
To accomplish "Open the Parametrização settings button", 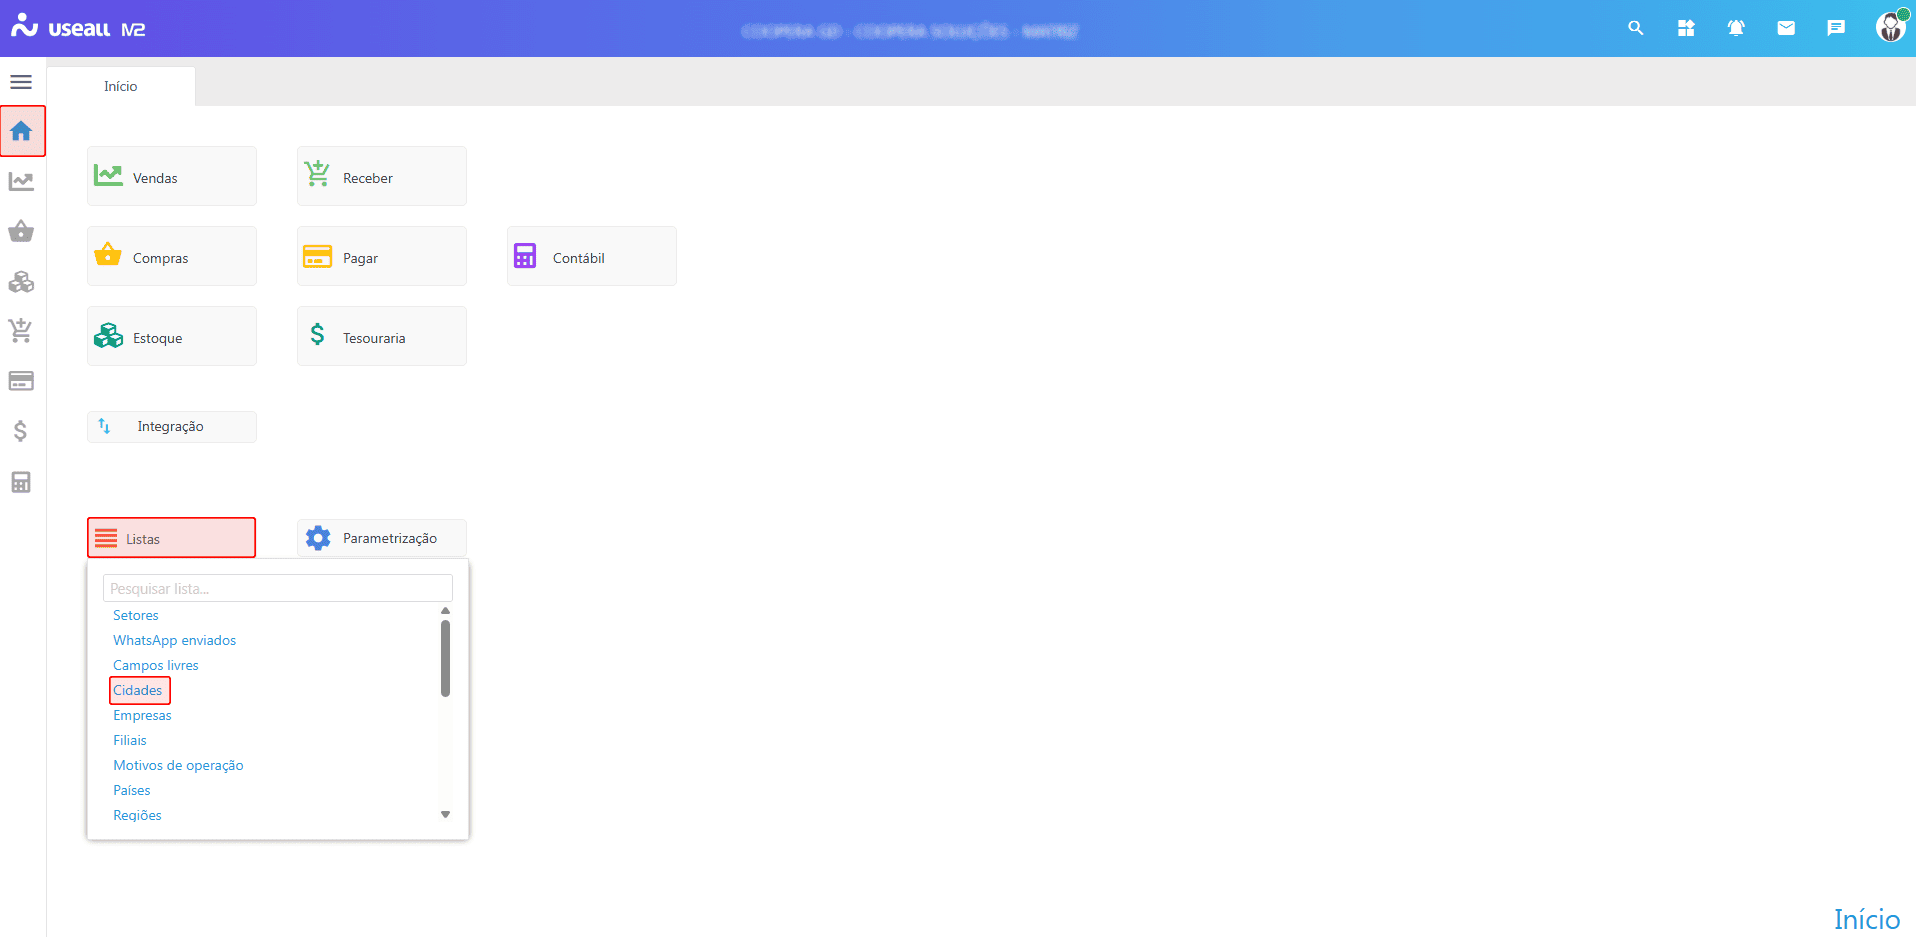I will [x=381, y=538].
